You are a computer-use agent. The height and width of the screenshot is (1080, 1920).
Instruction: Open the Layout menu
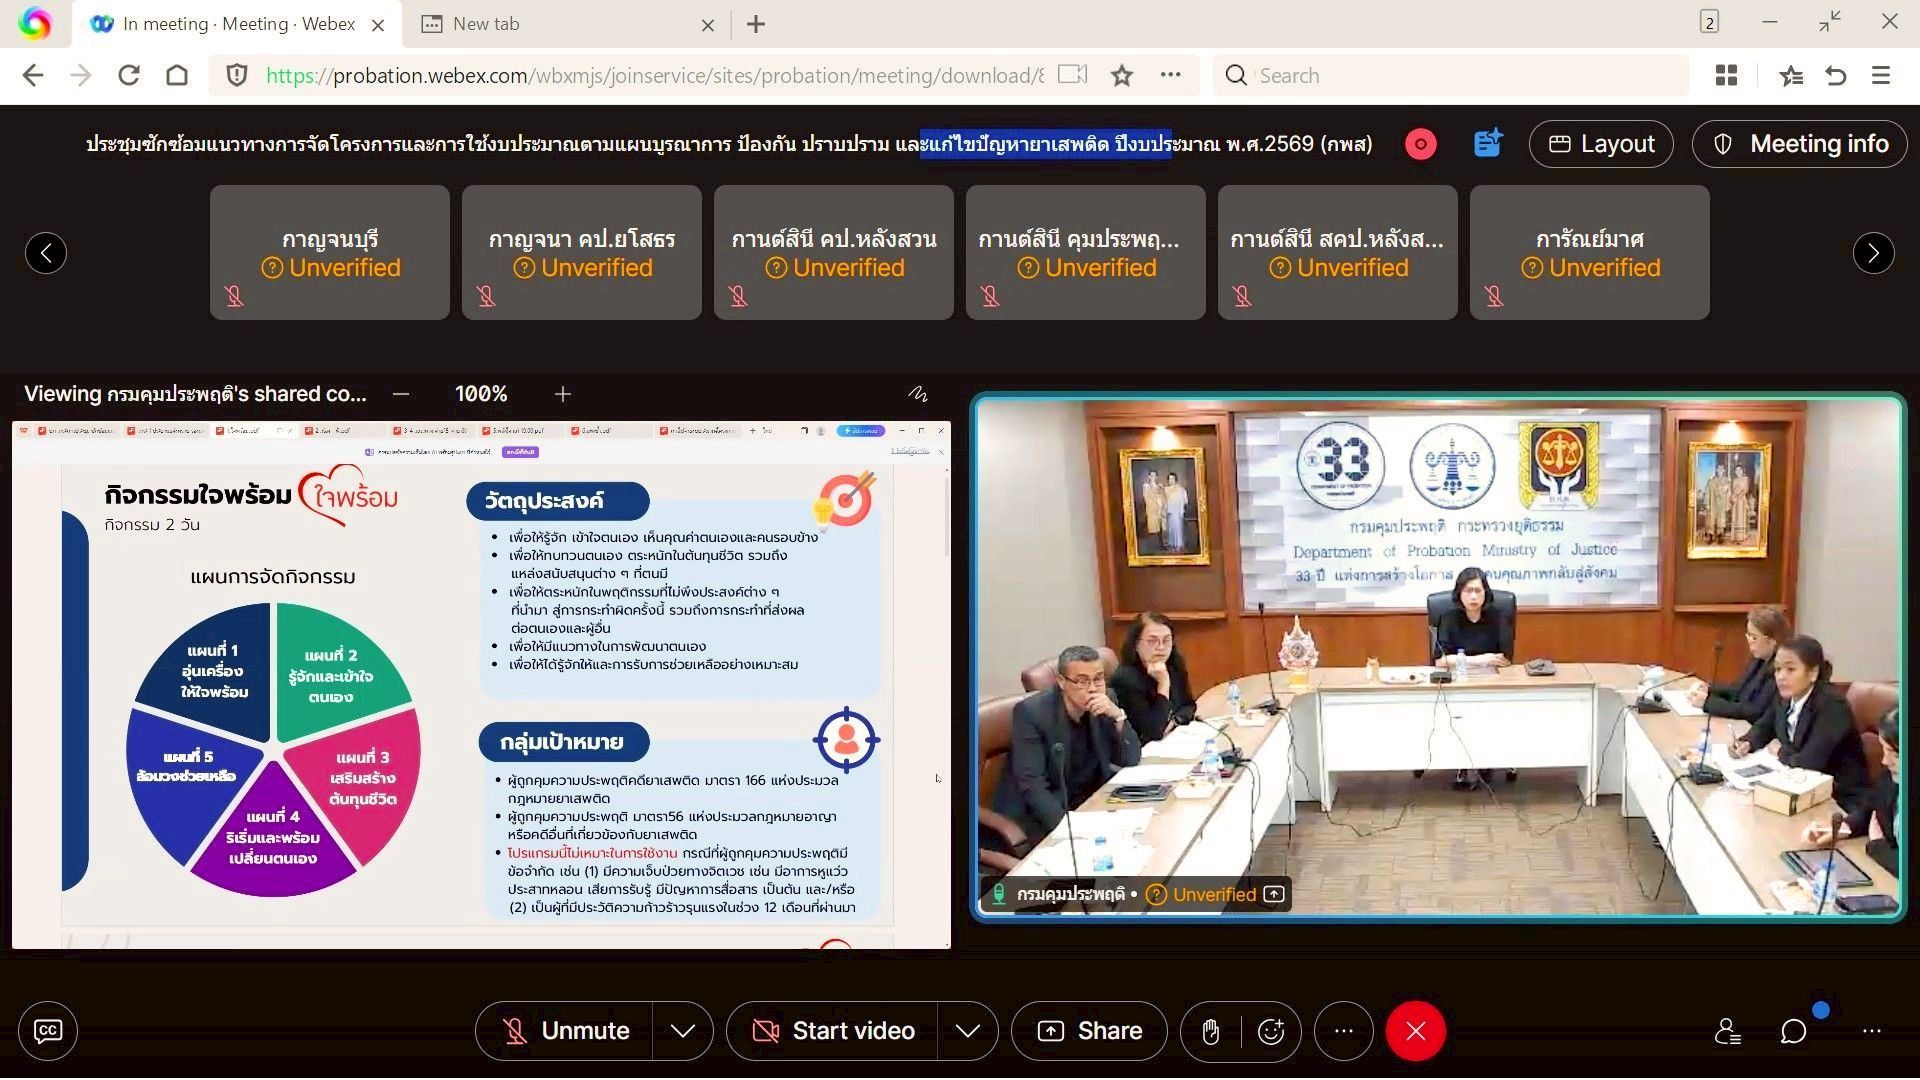(x=1601, y=144)
